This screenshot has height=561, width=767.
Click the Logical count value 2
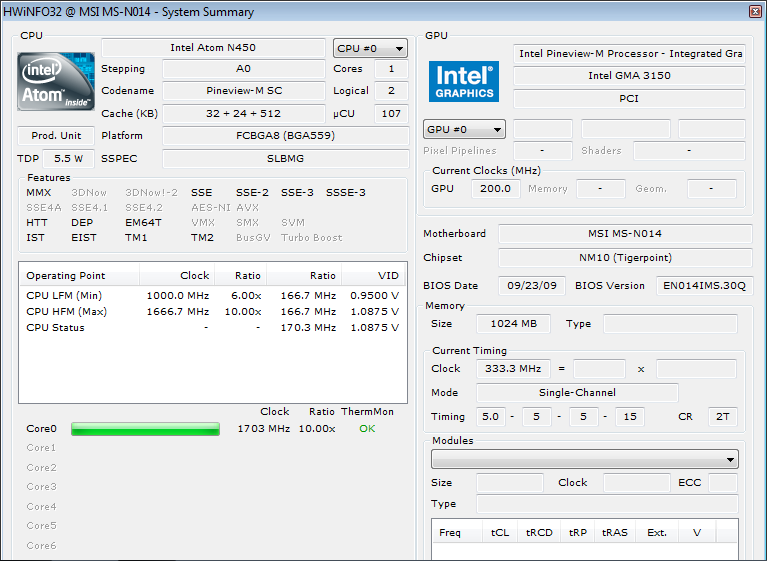(x=391, y=90)
